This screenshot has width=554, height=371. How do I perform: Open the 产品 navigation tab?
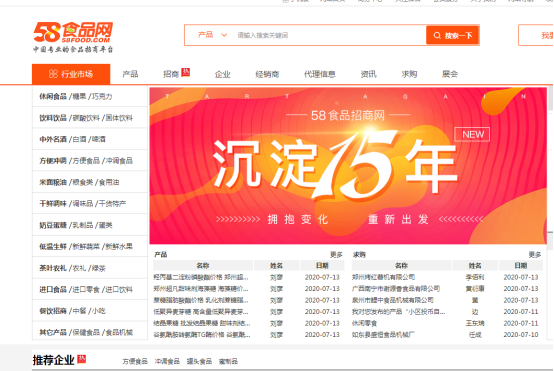click(130, 74)
